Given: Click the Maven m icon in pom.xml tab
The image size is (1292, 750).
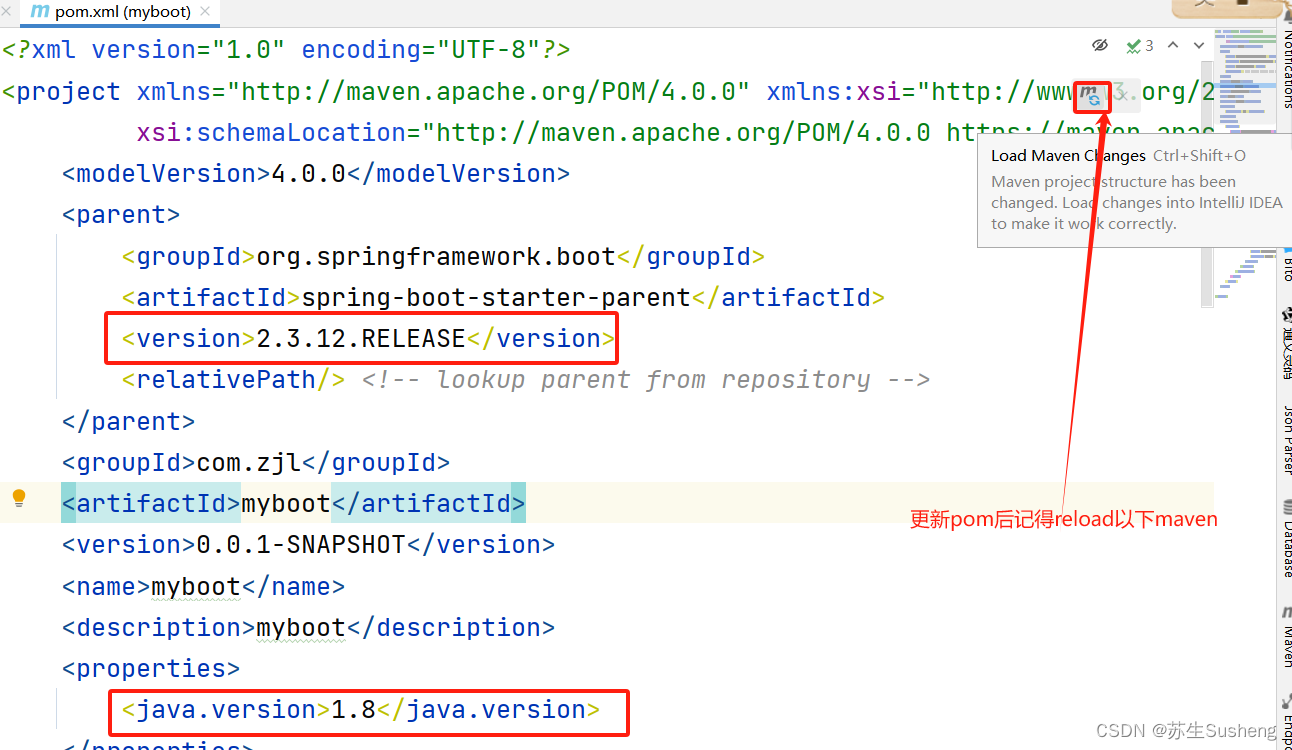Looking at the screenshot, I should (x=39, y=12).
